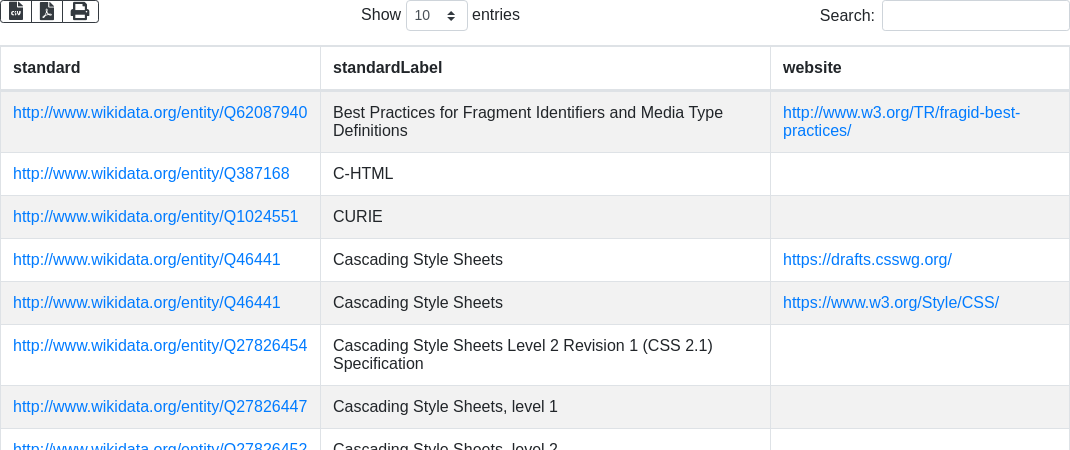Click the Cascading Style Sheets, level 1 cell
Viewport: 1070px width, 450px height.
445,407
